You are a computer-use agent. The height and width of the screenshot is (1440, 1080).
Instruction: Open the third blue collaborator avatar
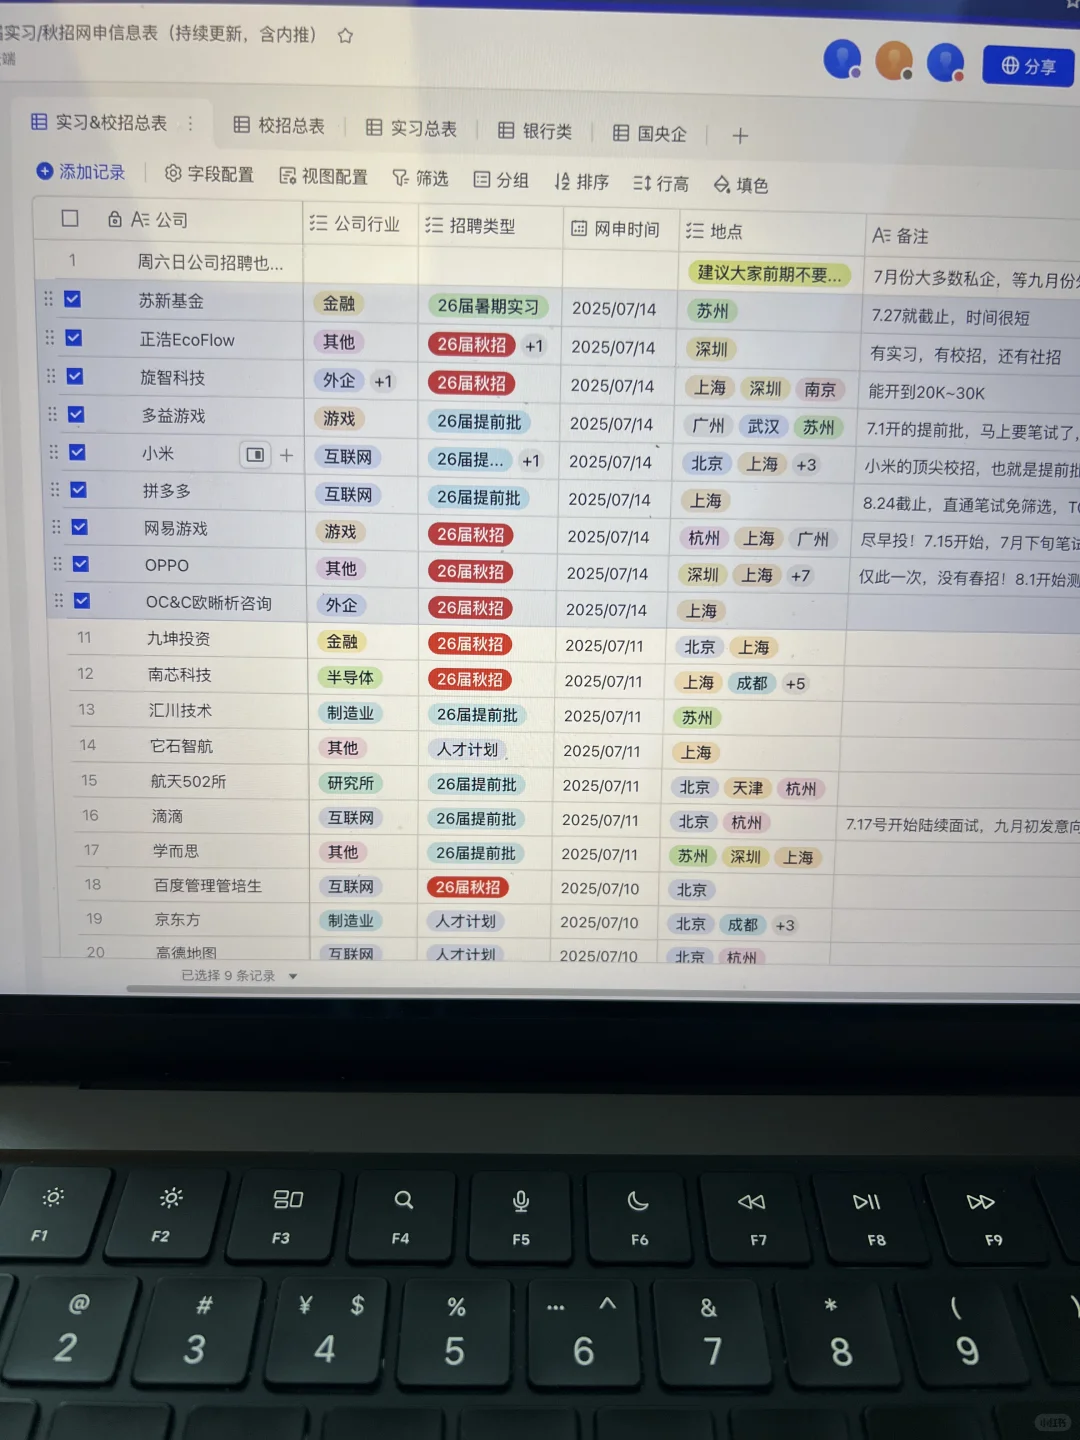click(945, 63)
